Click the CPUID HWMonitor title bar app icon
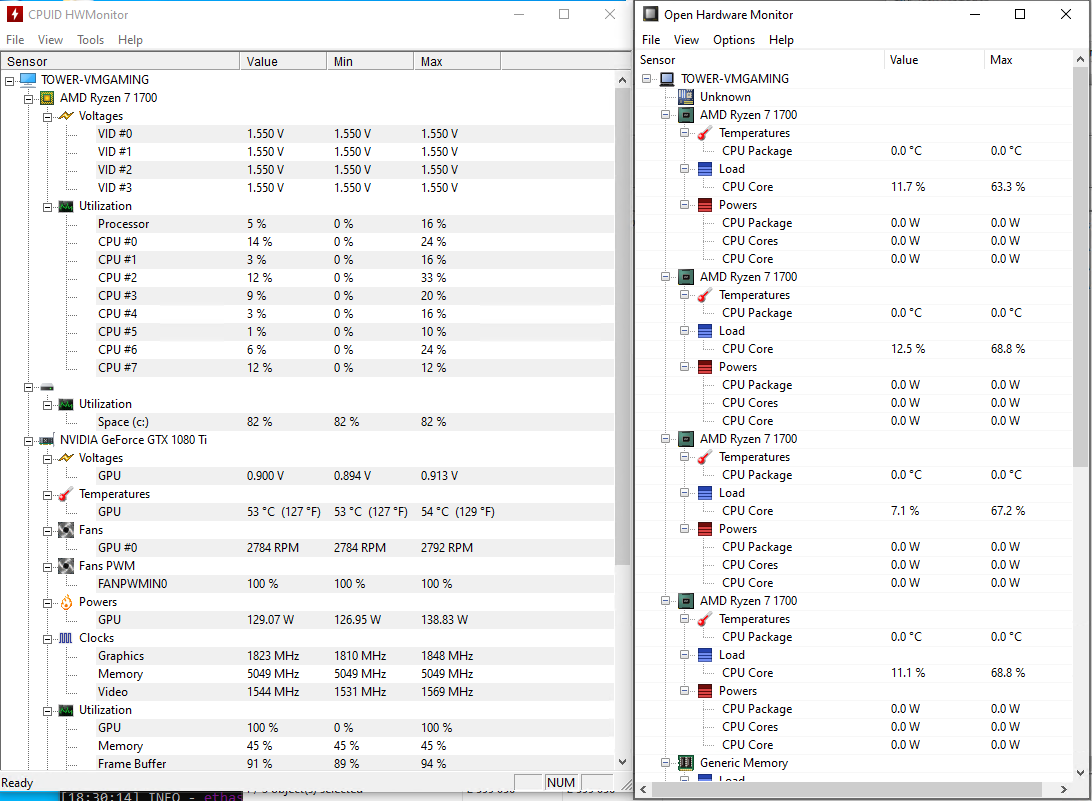1092x801 pixels. 14,14
